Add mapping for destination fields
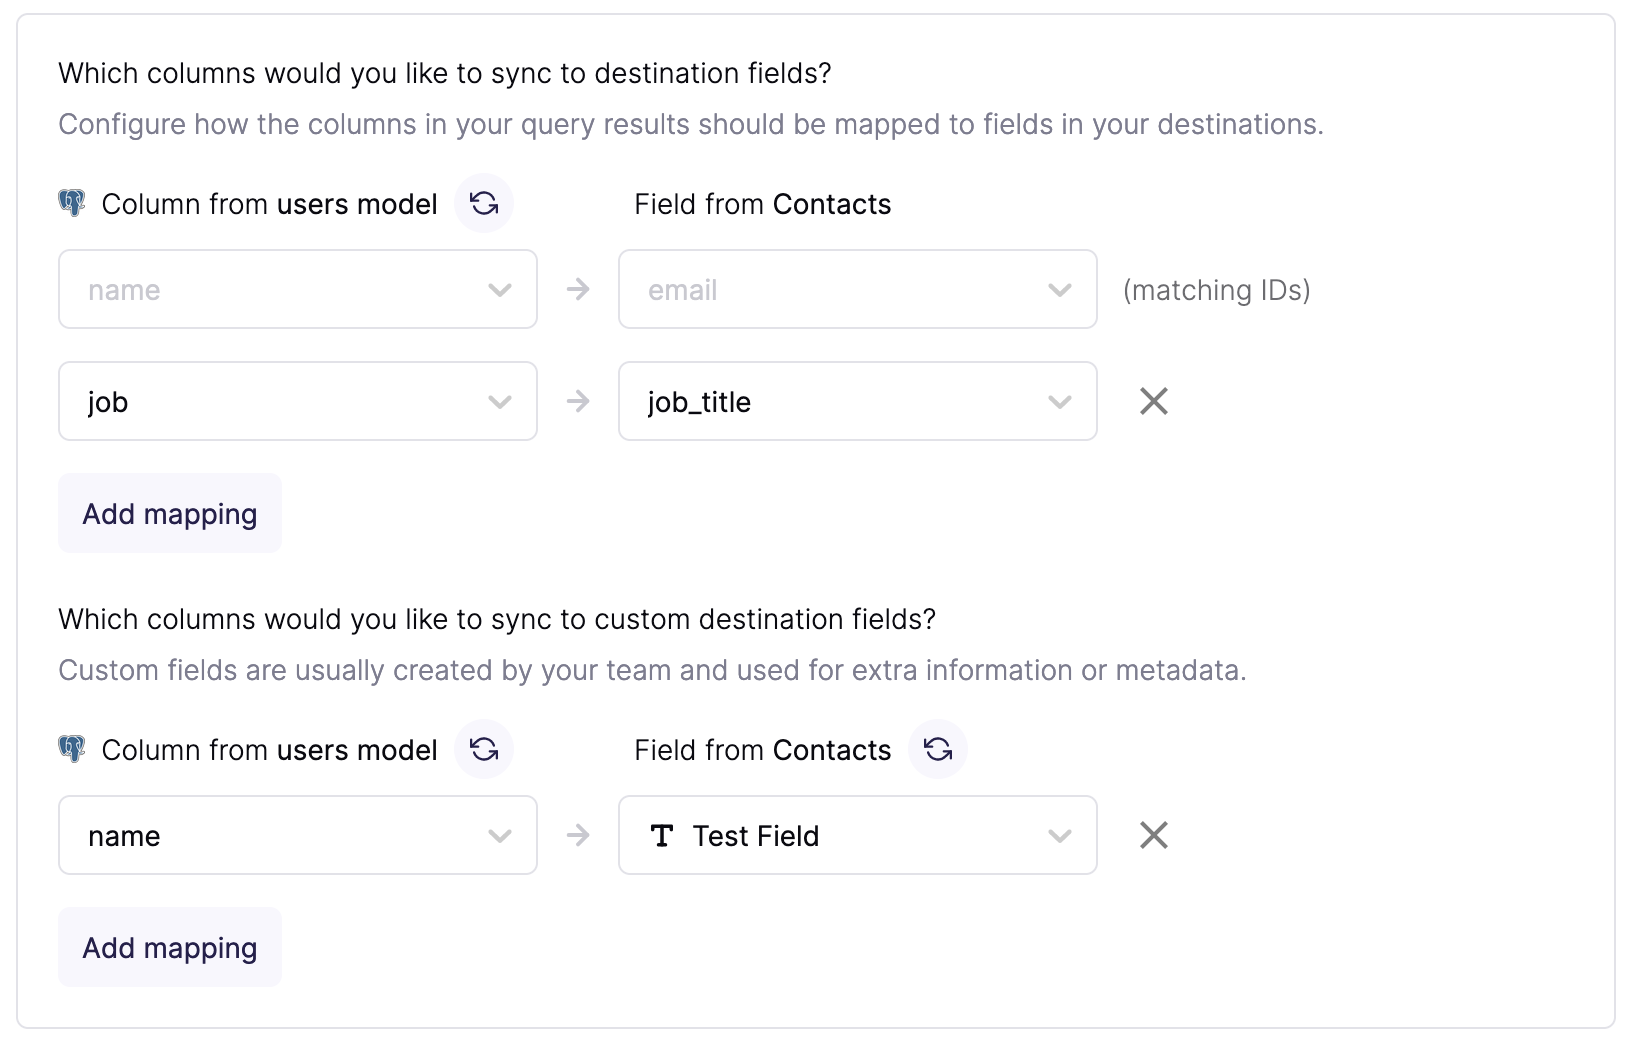This screenshot has height=1044, width=1640. pyautogui.click(x=170, y=513)
